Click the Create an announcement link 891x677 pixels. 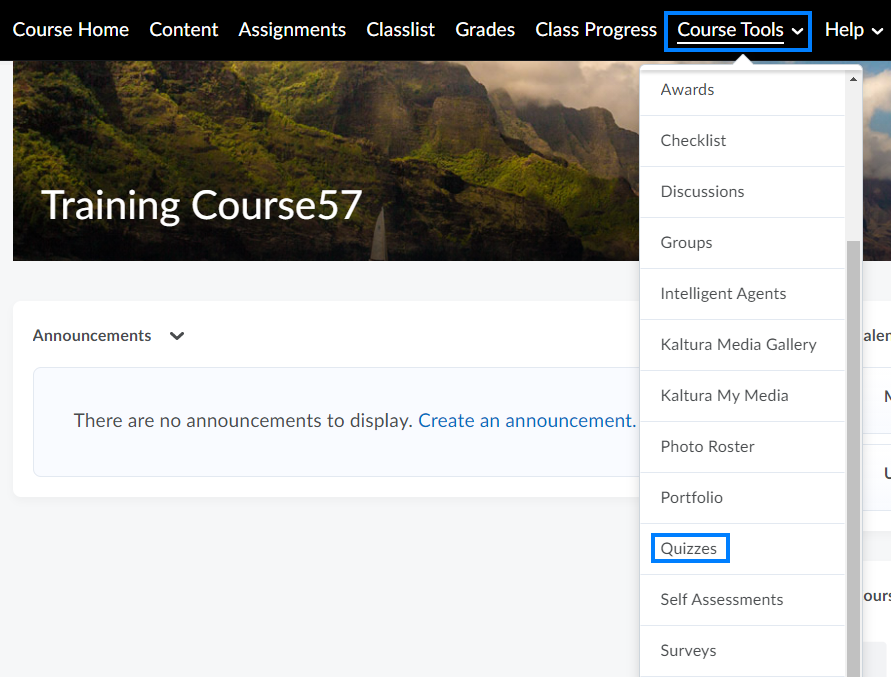coord(526,421)
